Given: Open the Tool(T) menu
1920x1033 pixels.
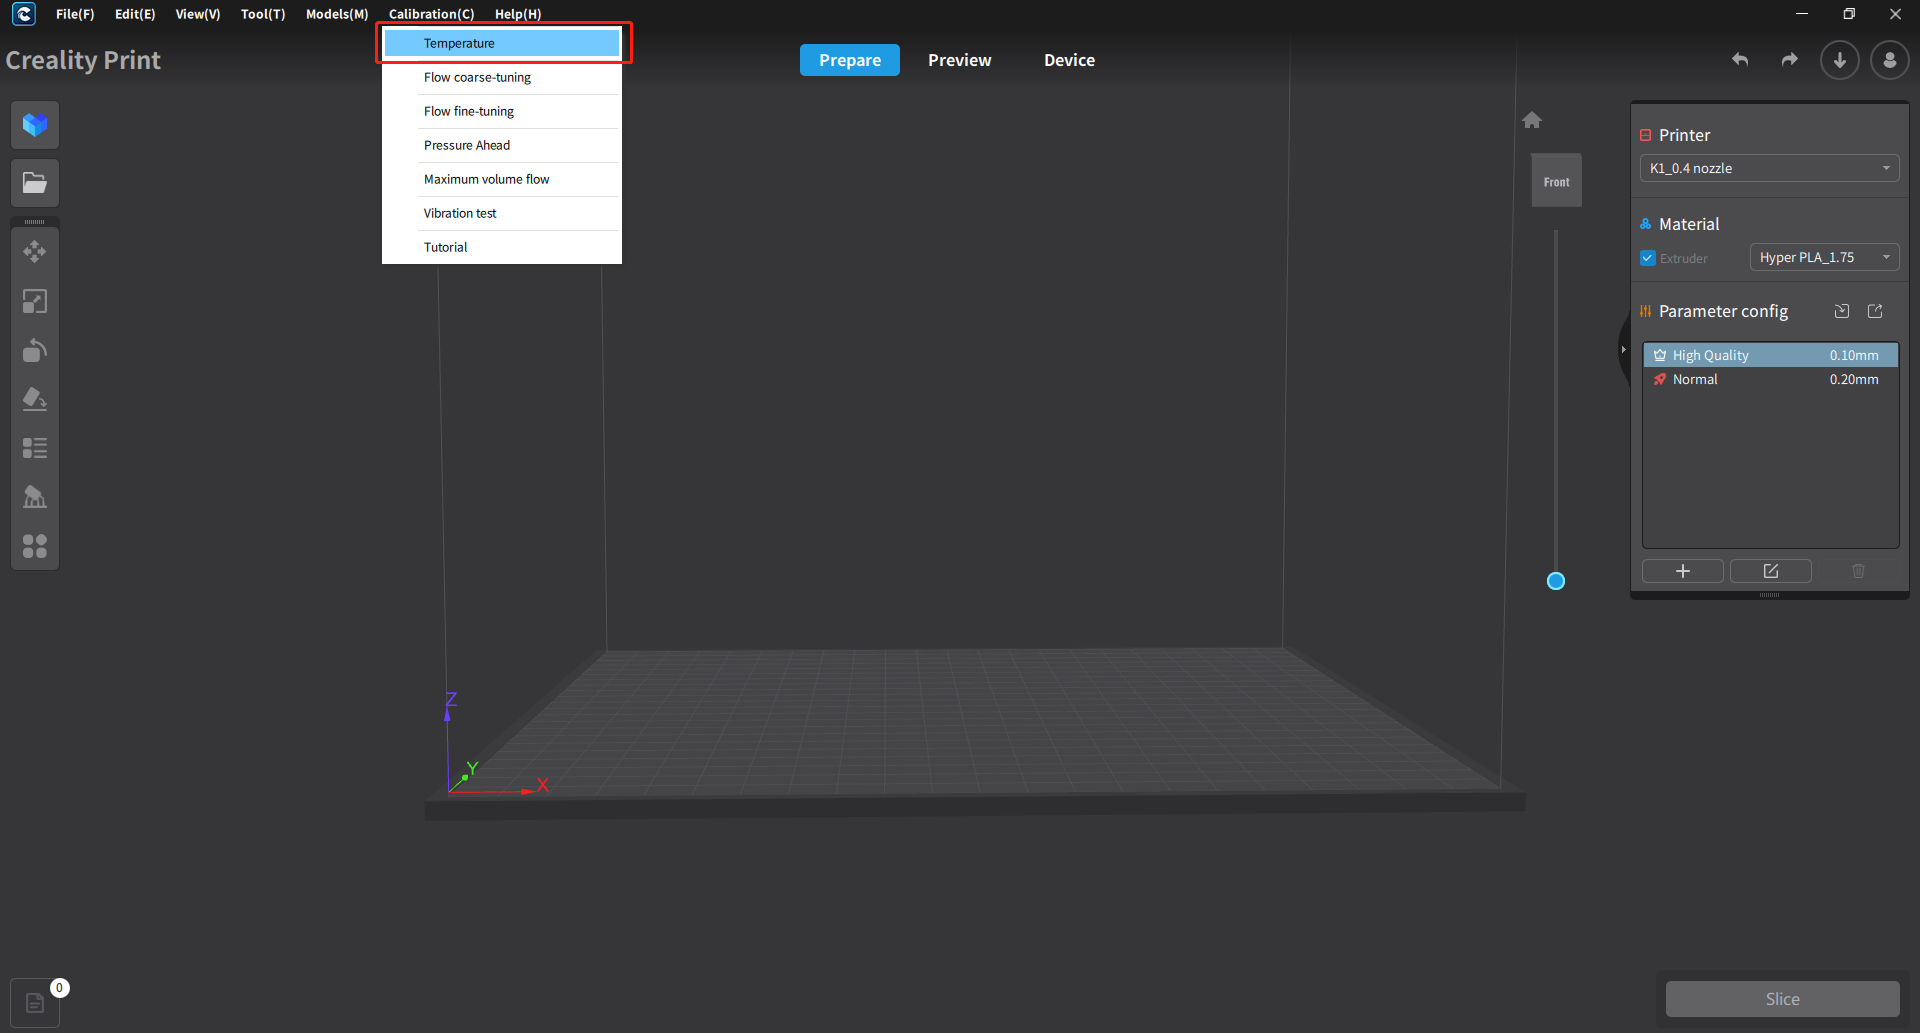Looking at the screenshot, I should (263, 14).
